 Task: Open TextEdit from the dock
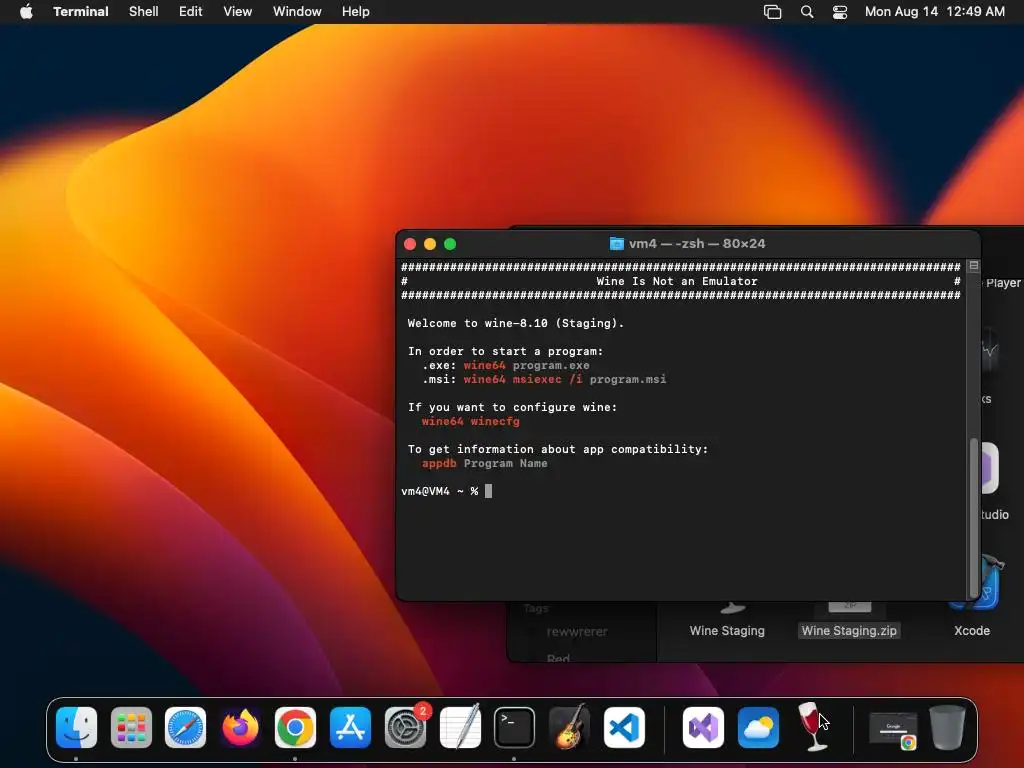pyautogui.click(x=460, y=727)
